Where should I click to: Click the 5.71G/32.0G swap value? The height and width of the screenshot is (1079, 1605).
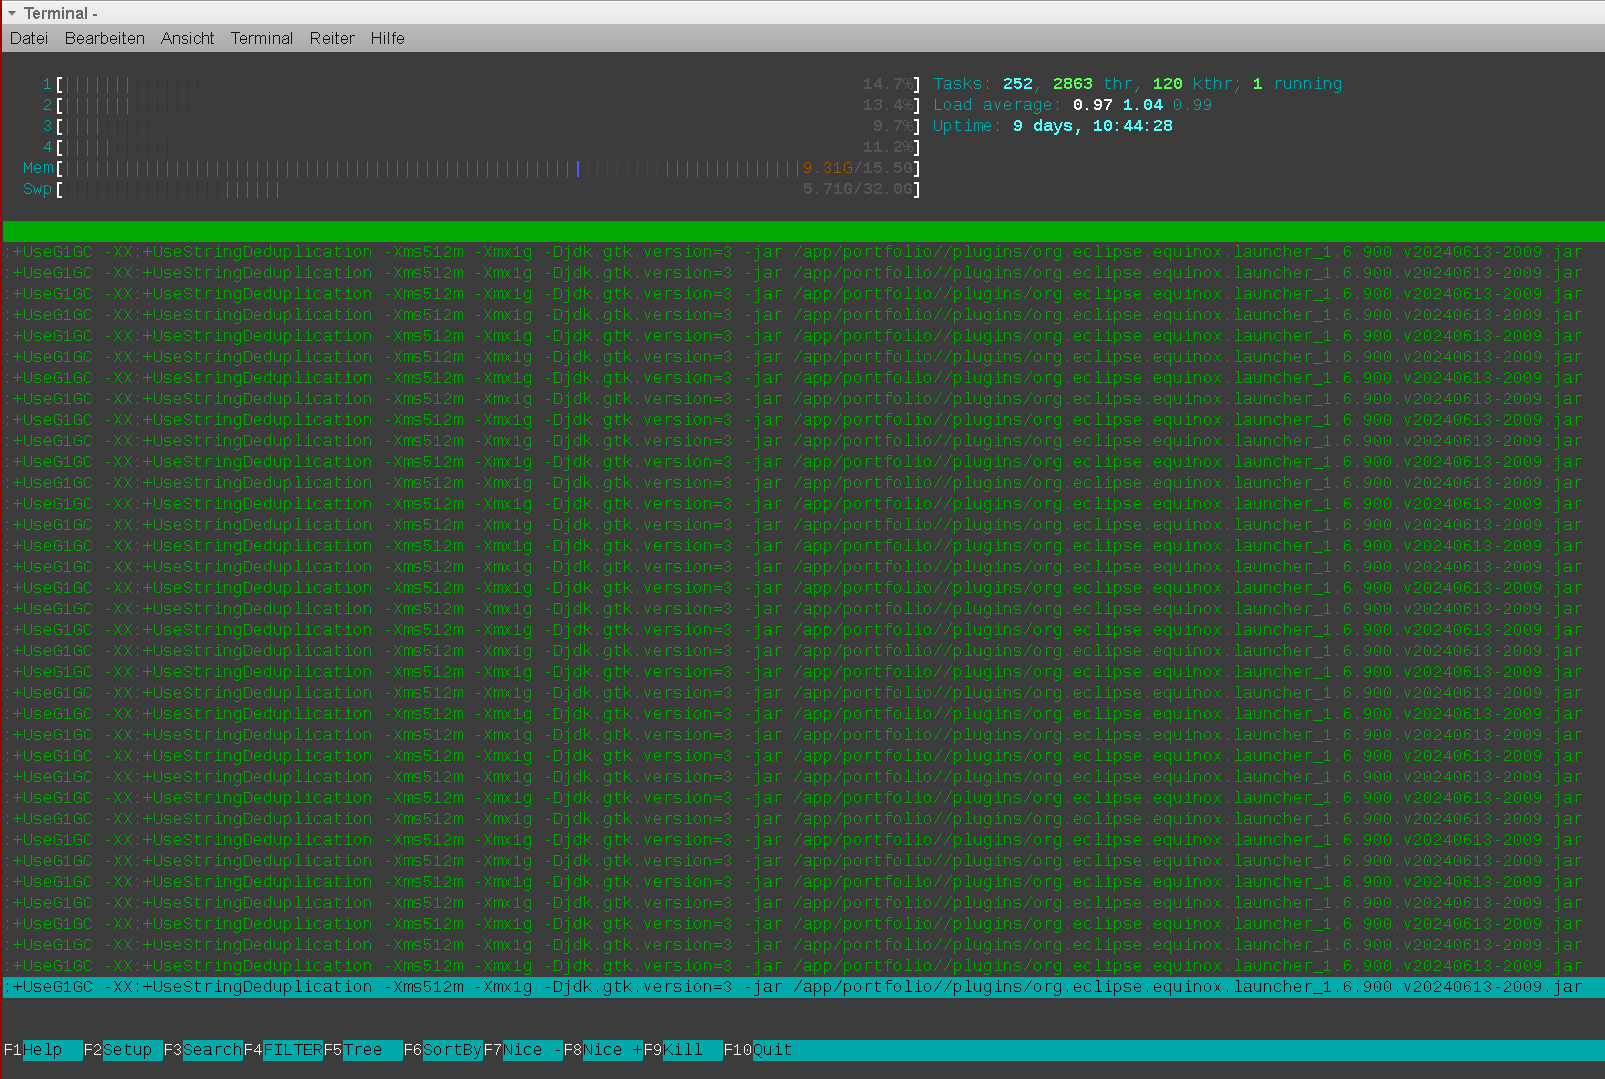pyautogui.click(x=857, y=189)
